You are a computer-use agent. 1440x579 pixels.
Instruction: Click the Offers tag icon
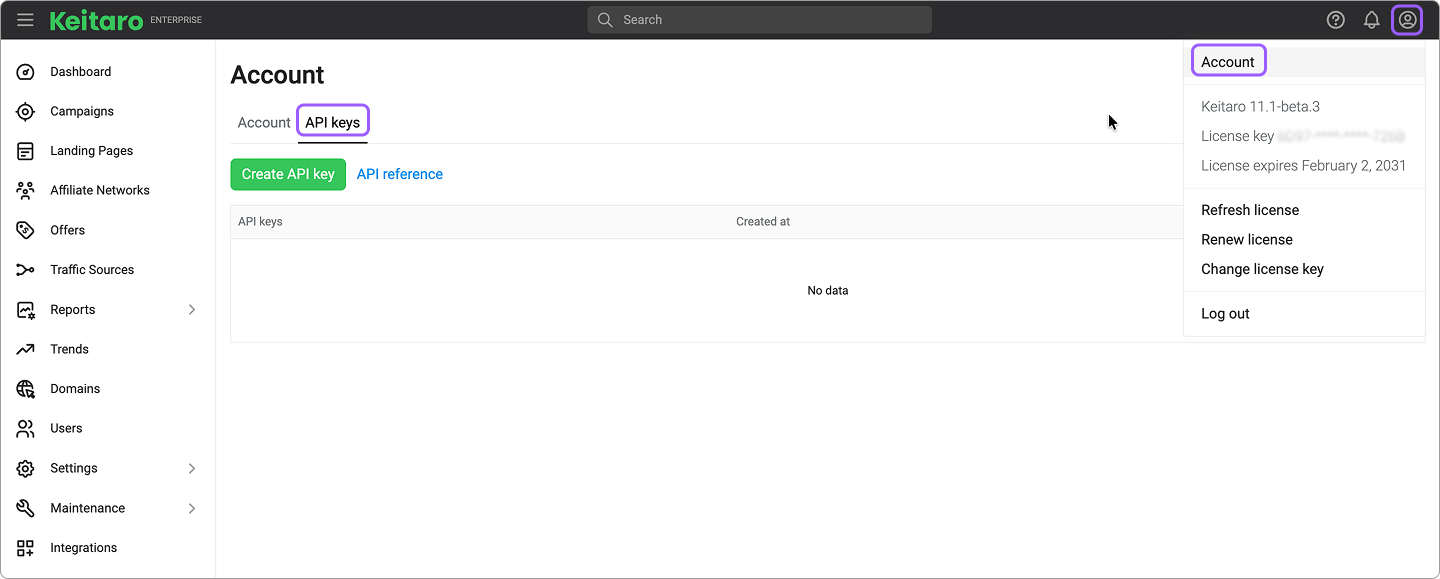click(x=26, y=230)
